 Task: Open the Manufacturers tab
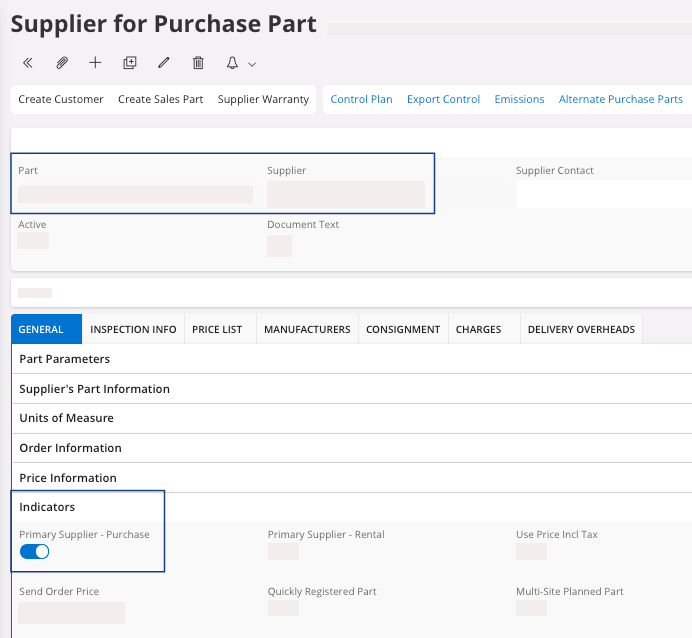tap(307, 329)
